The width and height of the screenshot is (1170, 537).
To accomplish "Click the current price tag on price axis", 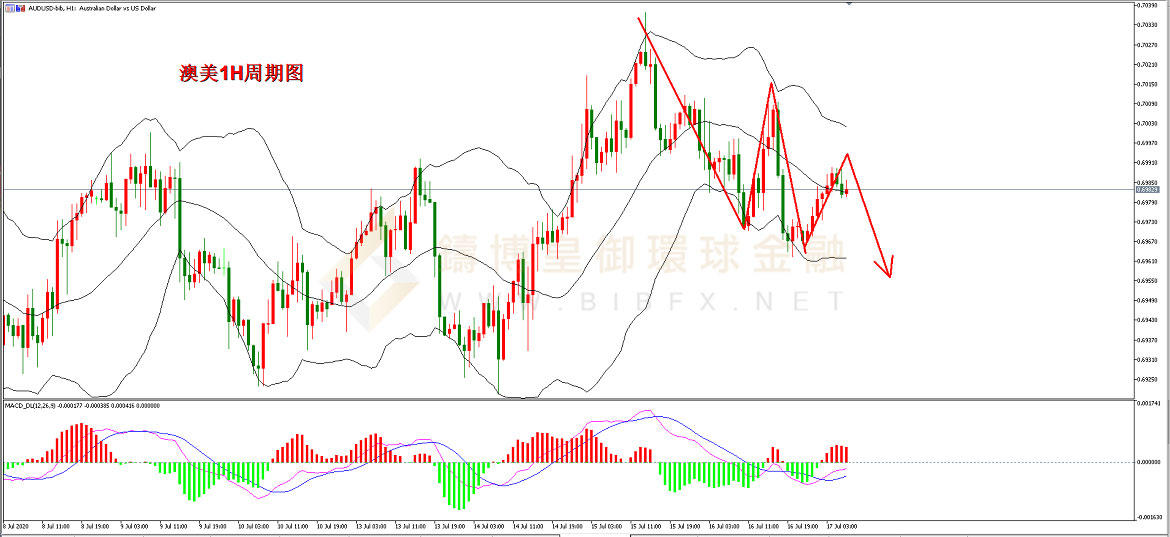I will pyautogui.click(x=1148, y=189).
